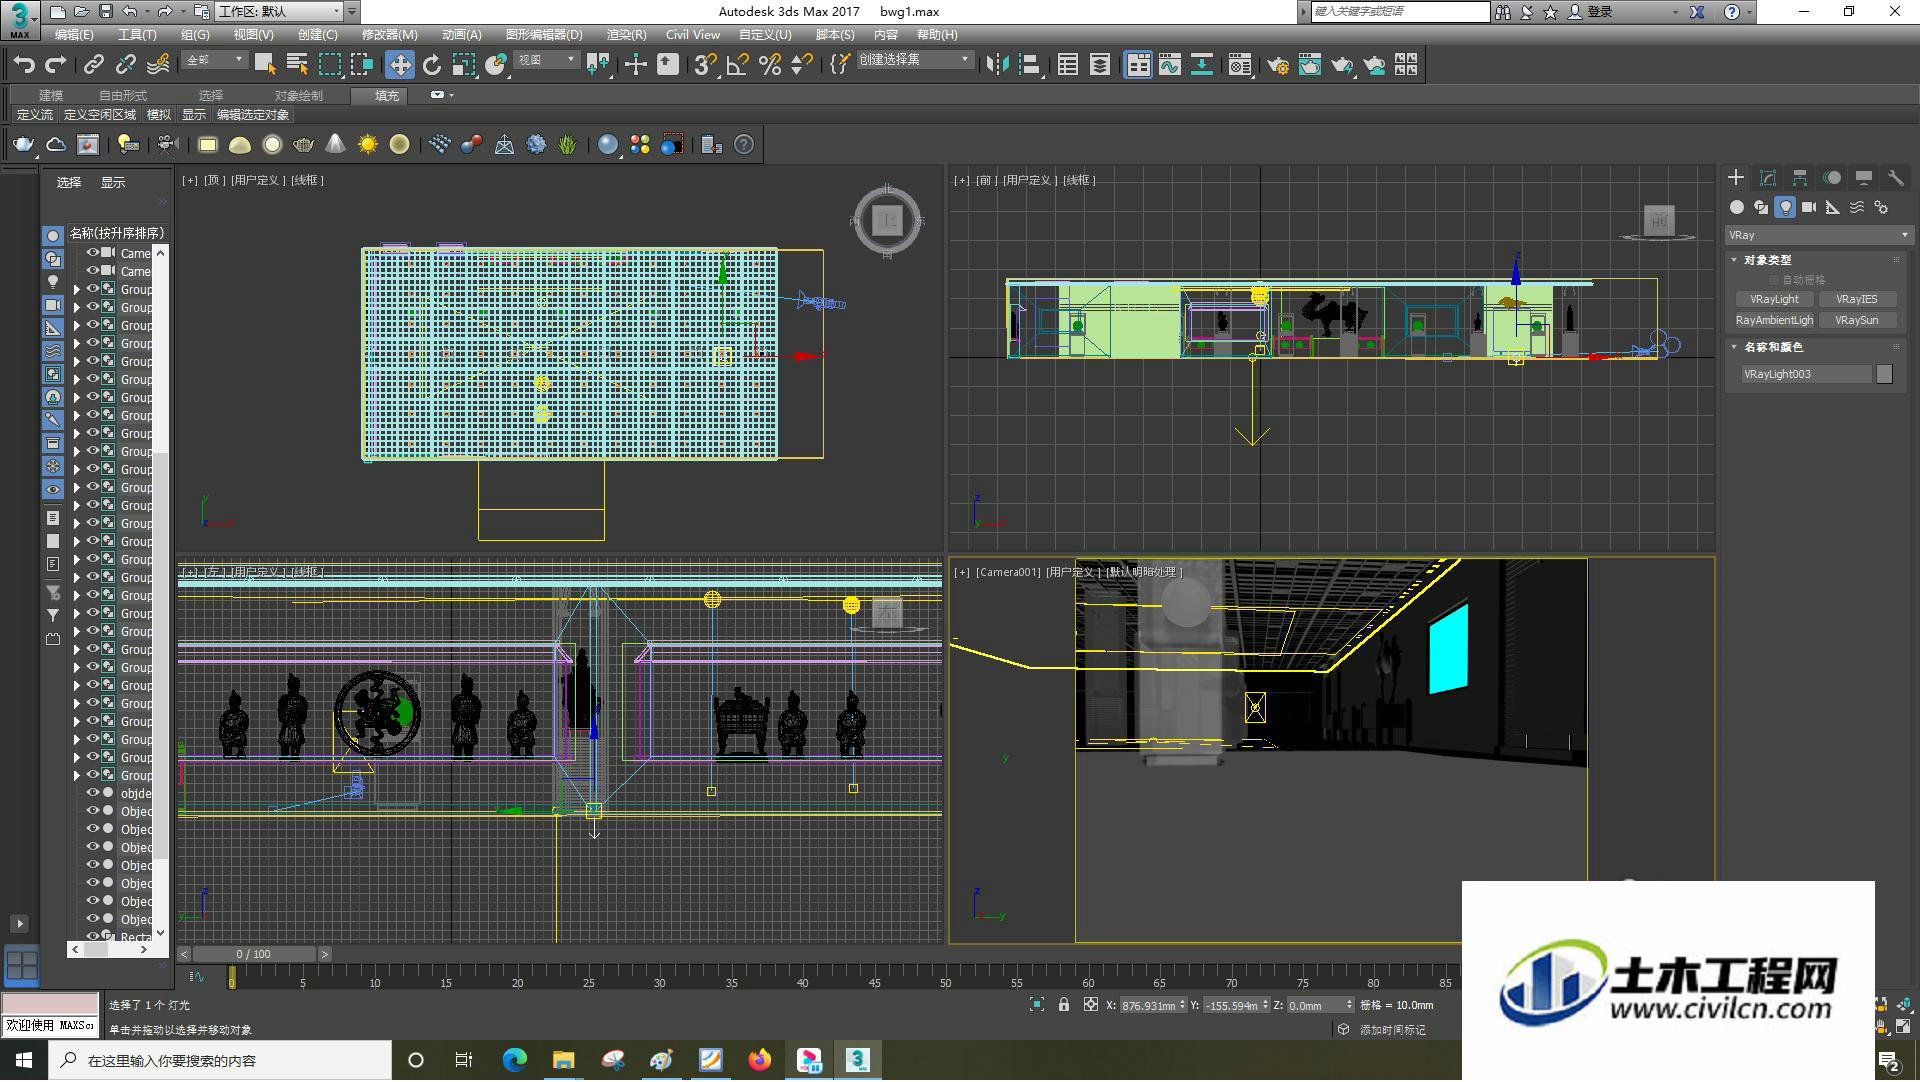Toggle Spinner Snap
This screenshot has height=1082, width=1920.
(x=802, y=65)
